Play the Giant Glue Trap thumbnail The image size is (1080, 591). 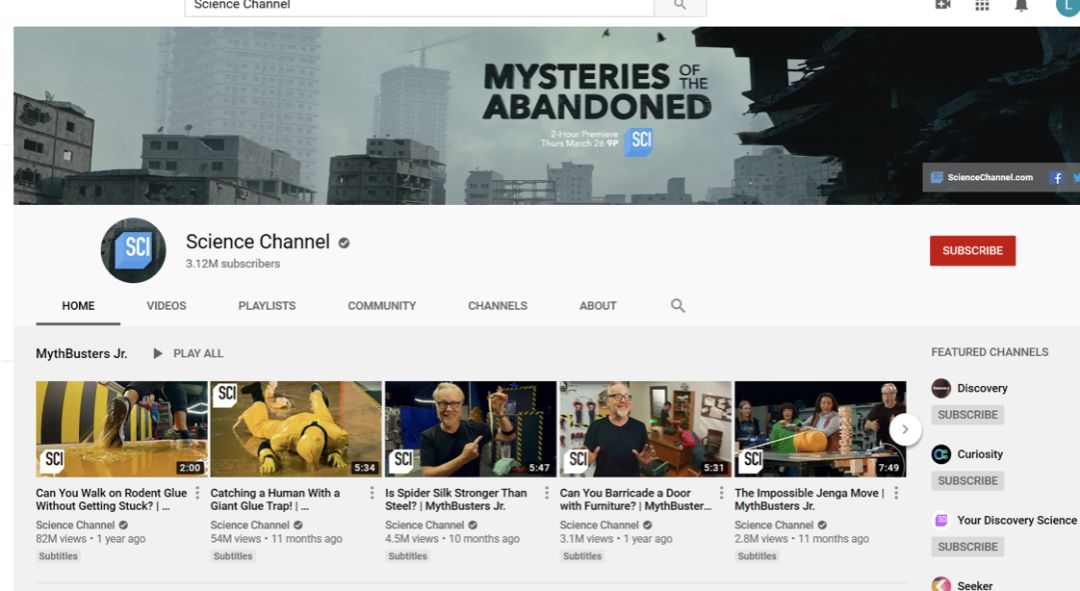point(296,429)
